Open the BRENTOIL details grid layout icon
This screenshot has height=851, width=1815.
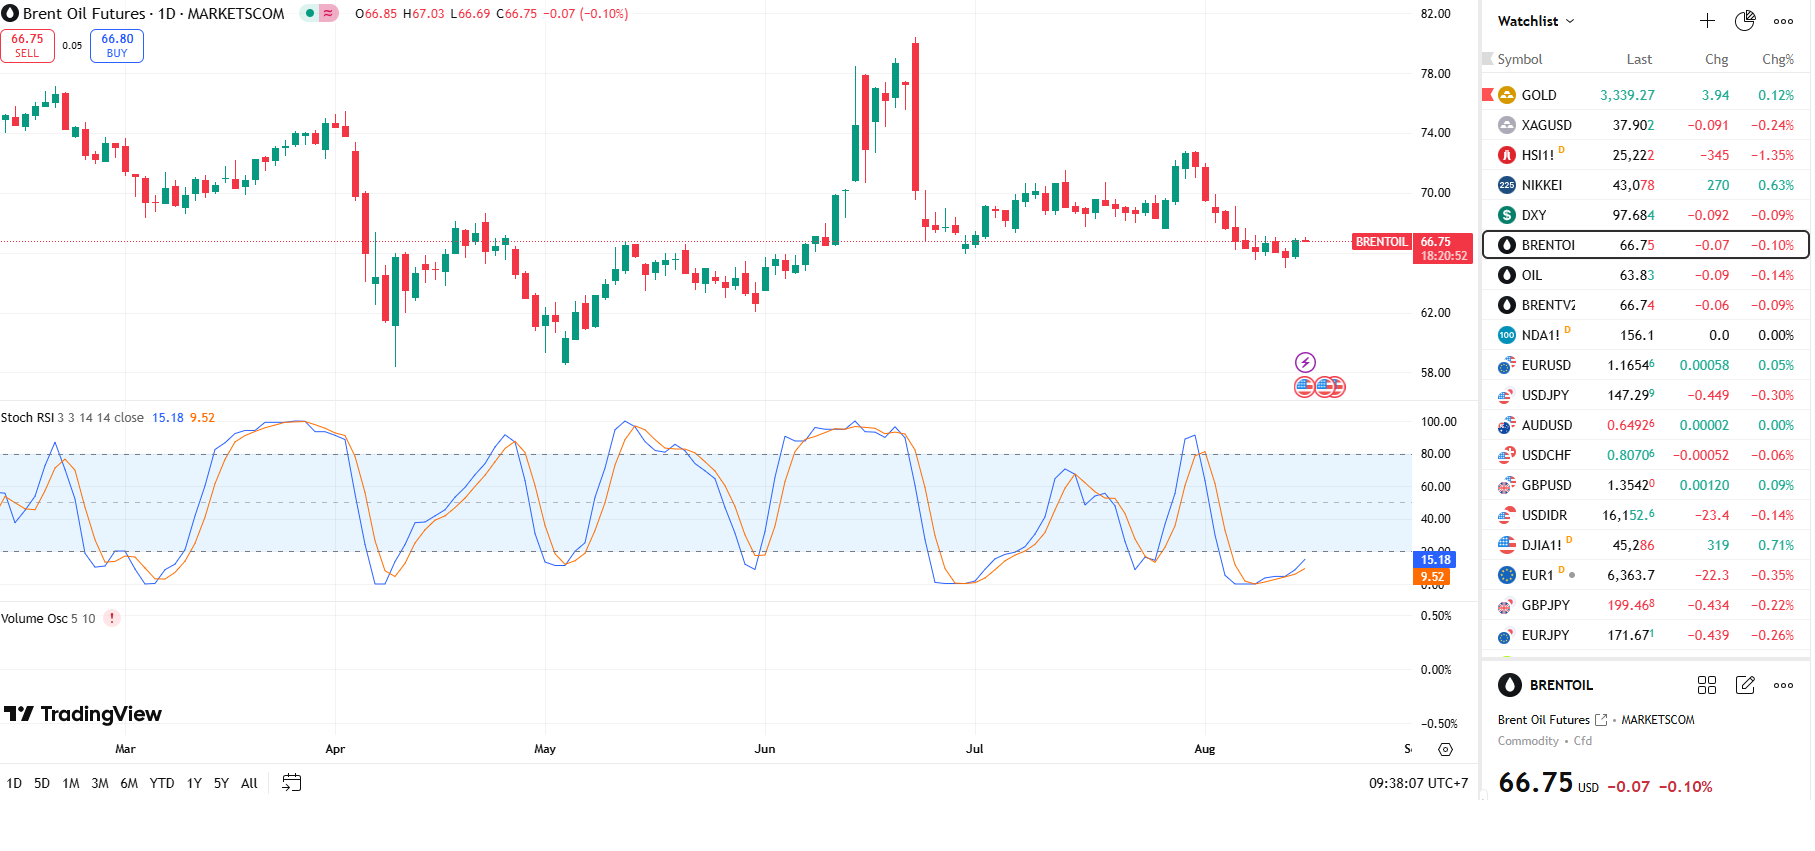pos(1707,685)
